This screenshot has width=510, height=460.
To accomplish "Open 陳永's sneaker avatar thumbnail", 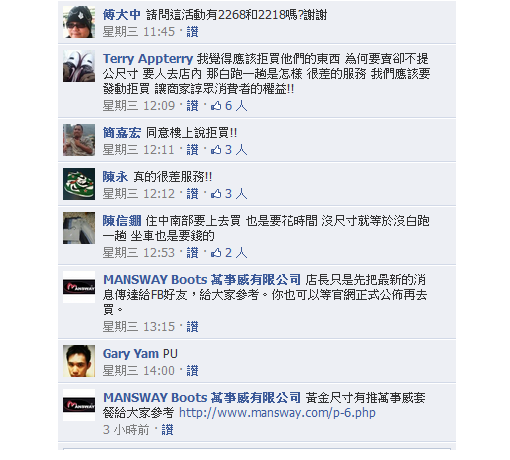I will tap(79, 184).
